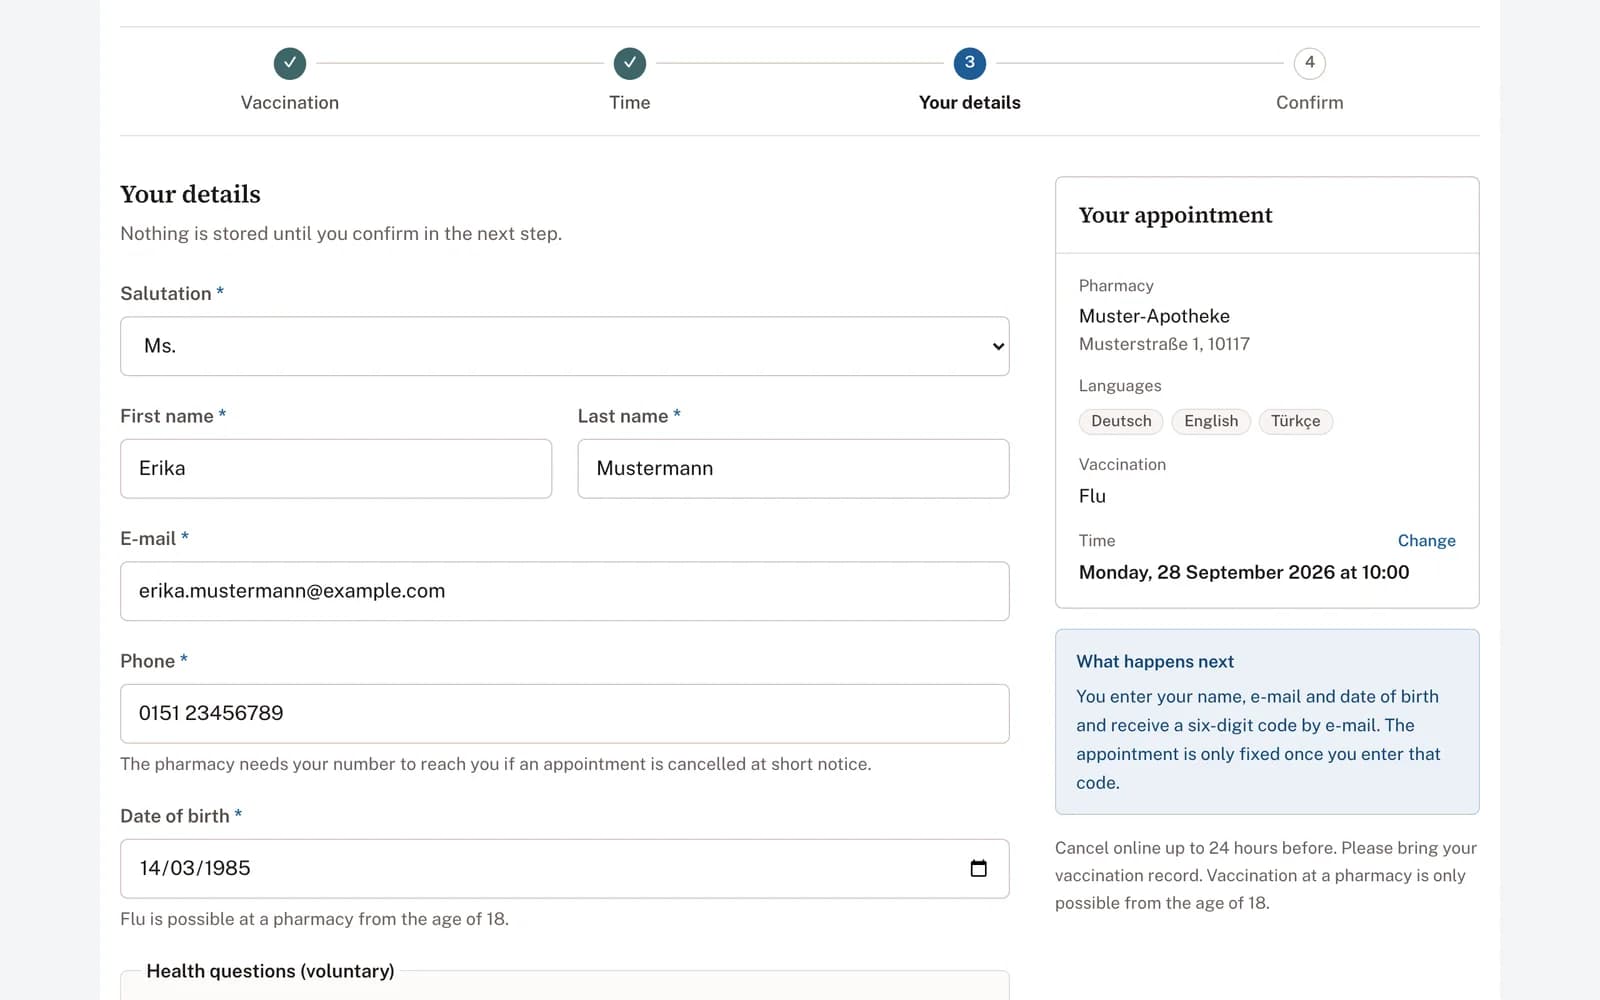Go to the Vaccination step label

point(290,103)
